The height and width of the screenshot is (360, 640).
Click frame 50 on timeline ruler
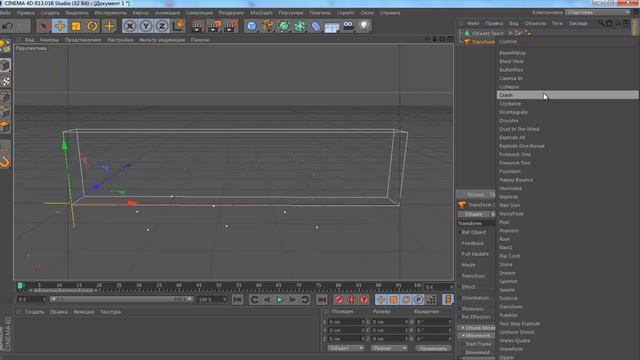219,286
